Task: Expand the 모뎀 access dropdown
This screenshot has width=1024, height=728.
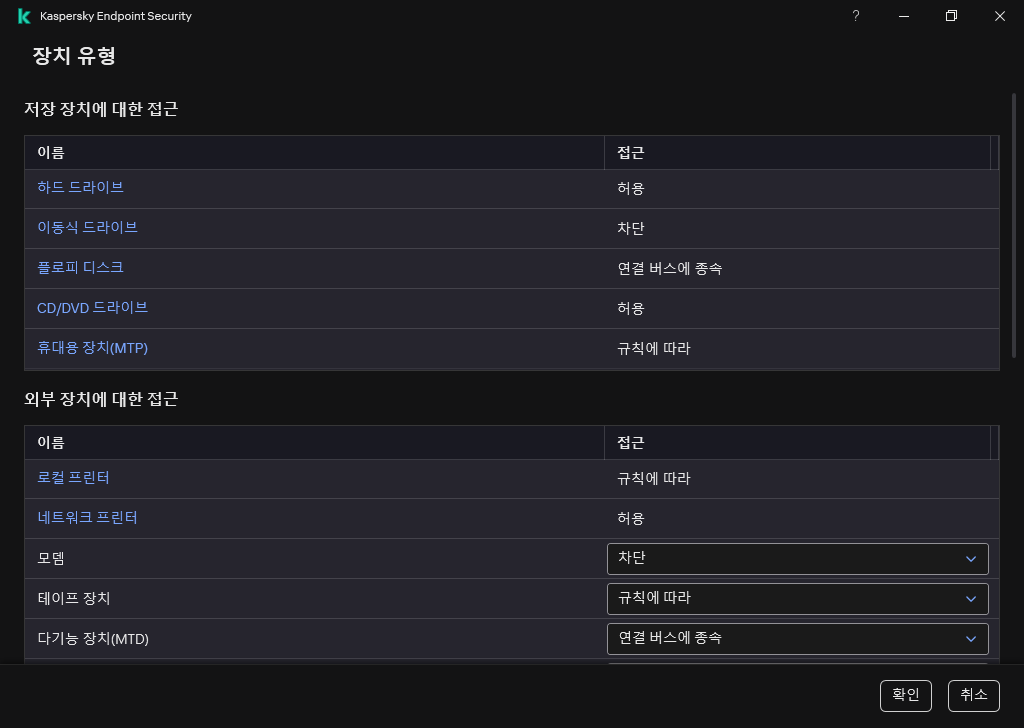Action: pyautogui.click(x=797, y=558)
